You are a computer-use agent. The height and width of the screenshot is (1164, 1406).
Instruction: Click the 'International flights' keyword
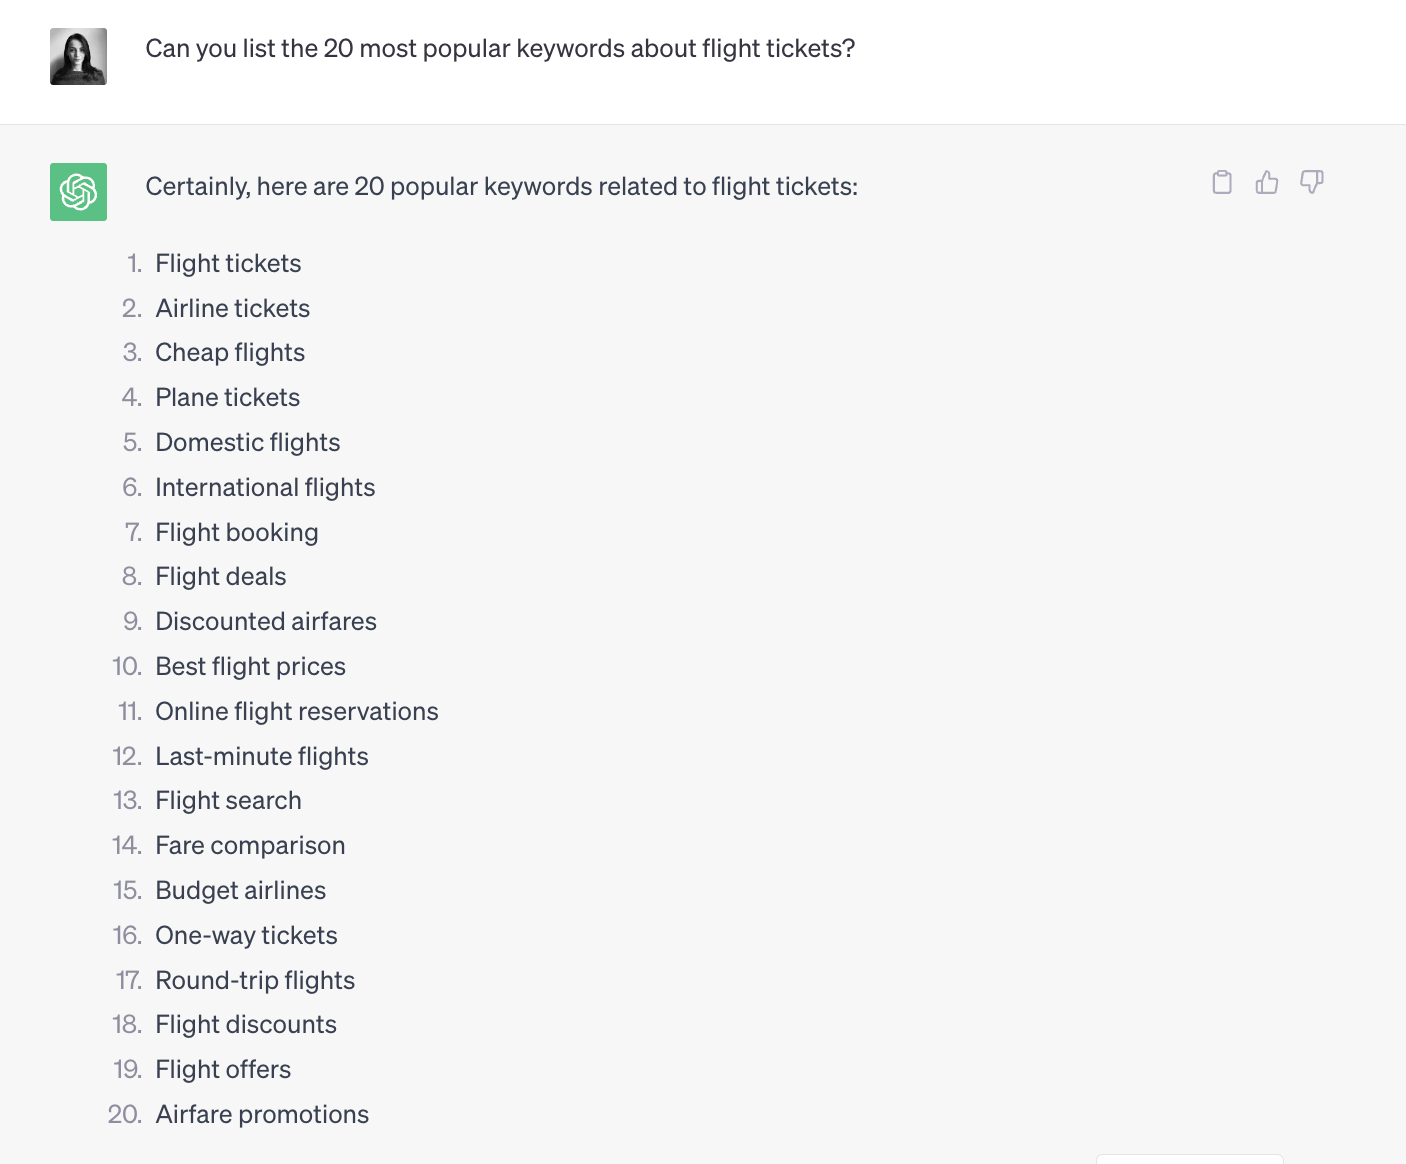[265, 488]
